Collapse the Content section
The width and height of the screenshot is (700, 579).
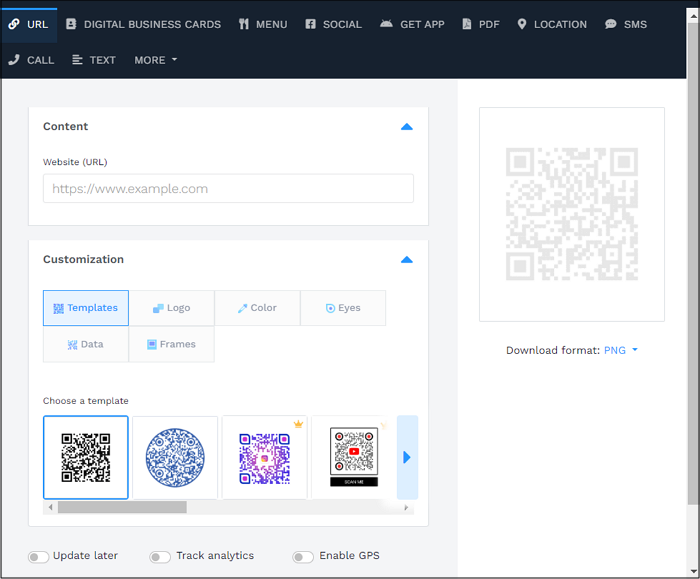[406, 127]
